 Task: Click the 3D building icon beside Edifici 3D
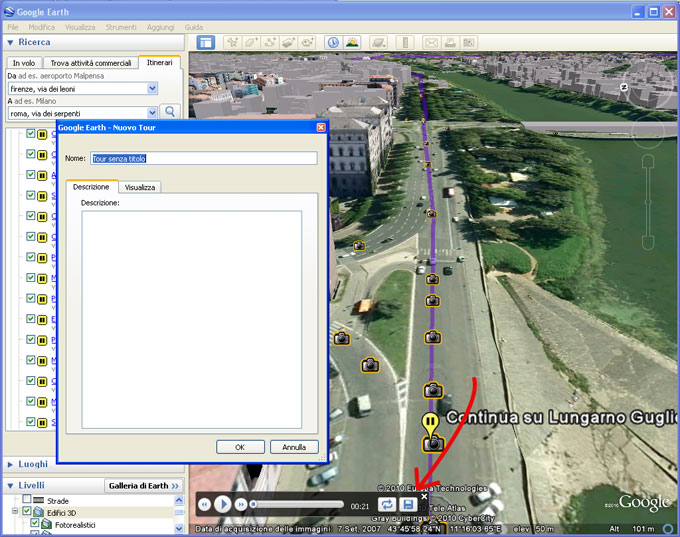39,512
